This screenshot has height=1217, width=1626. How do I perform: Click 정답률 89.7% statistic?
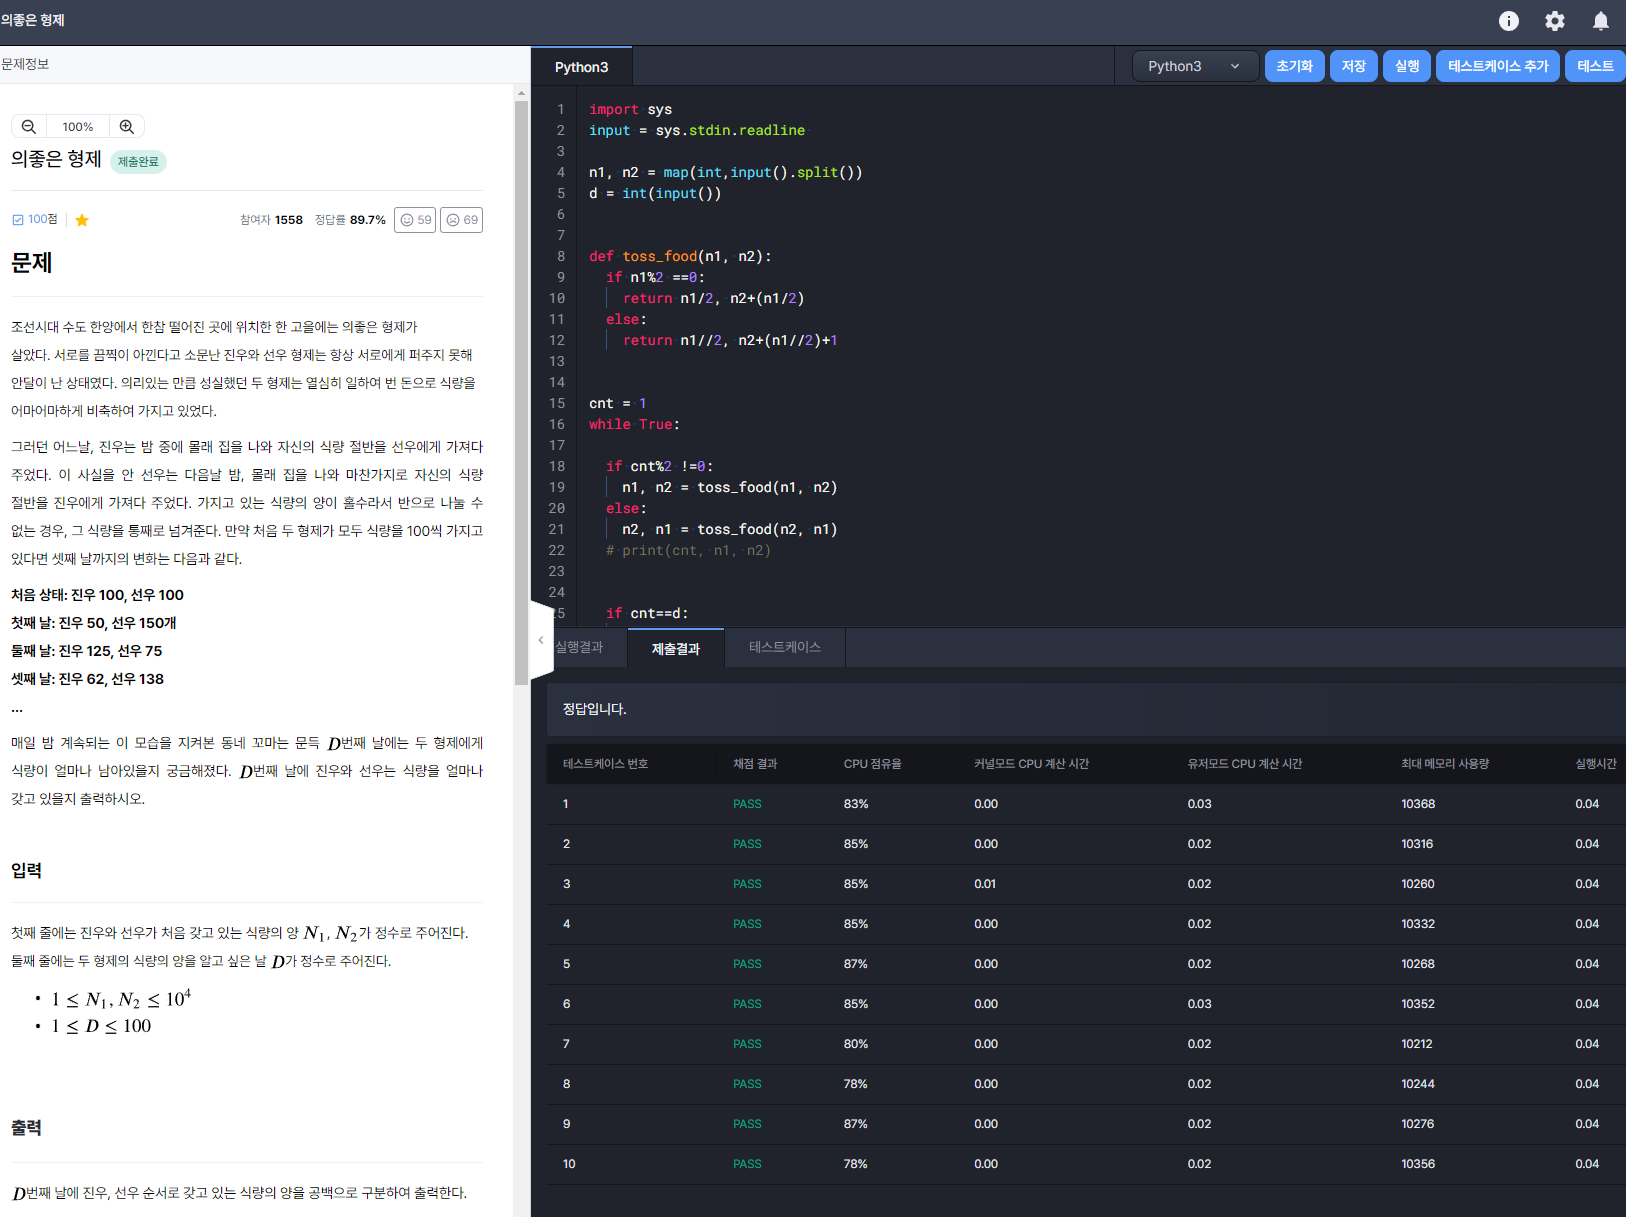pos(350,220)
